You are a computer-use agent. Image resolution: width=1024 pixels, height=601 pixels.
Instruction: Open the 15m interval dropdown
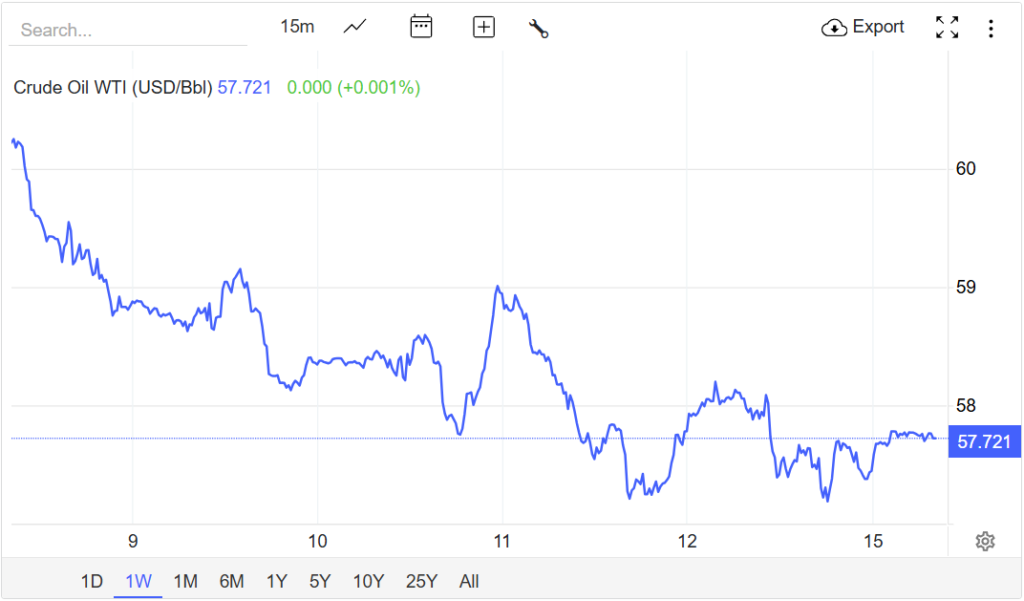(297, 27)
